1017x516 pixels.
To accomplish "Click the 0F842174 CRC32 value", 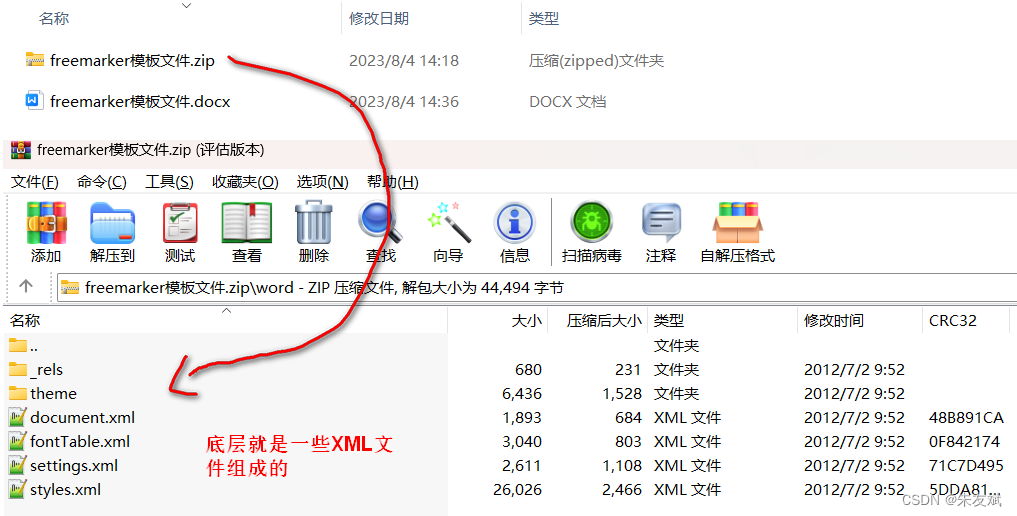I will (x=964, y=441).
